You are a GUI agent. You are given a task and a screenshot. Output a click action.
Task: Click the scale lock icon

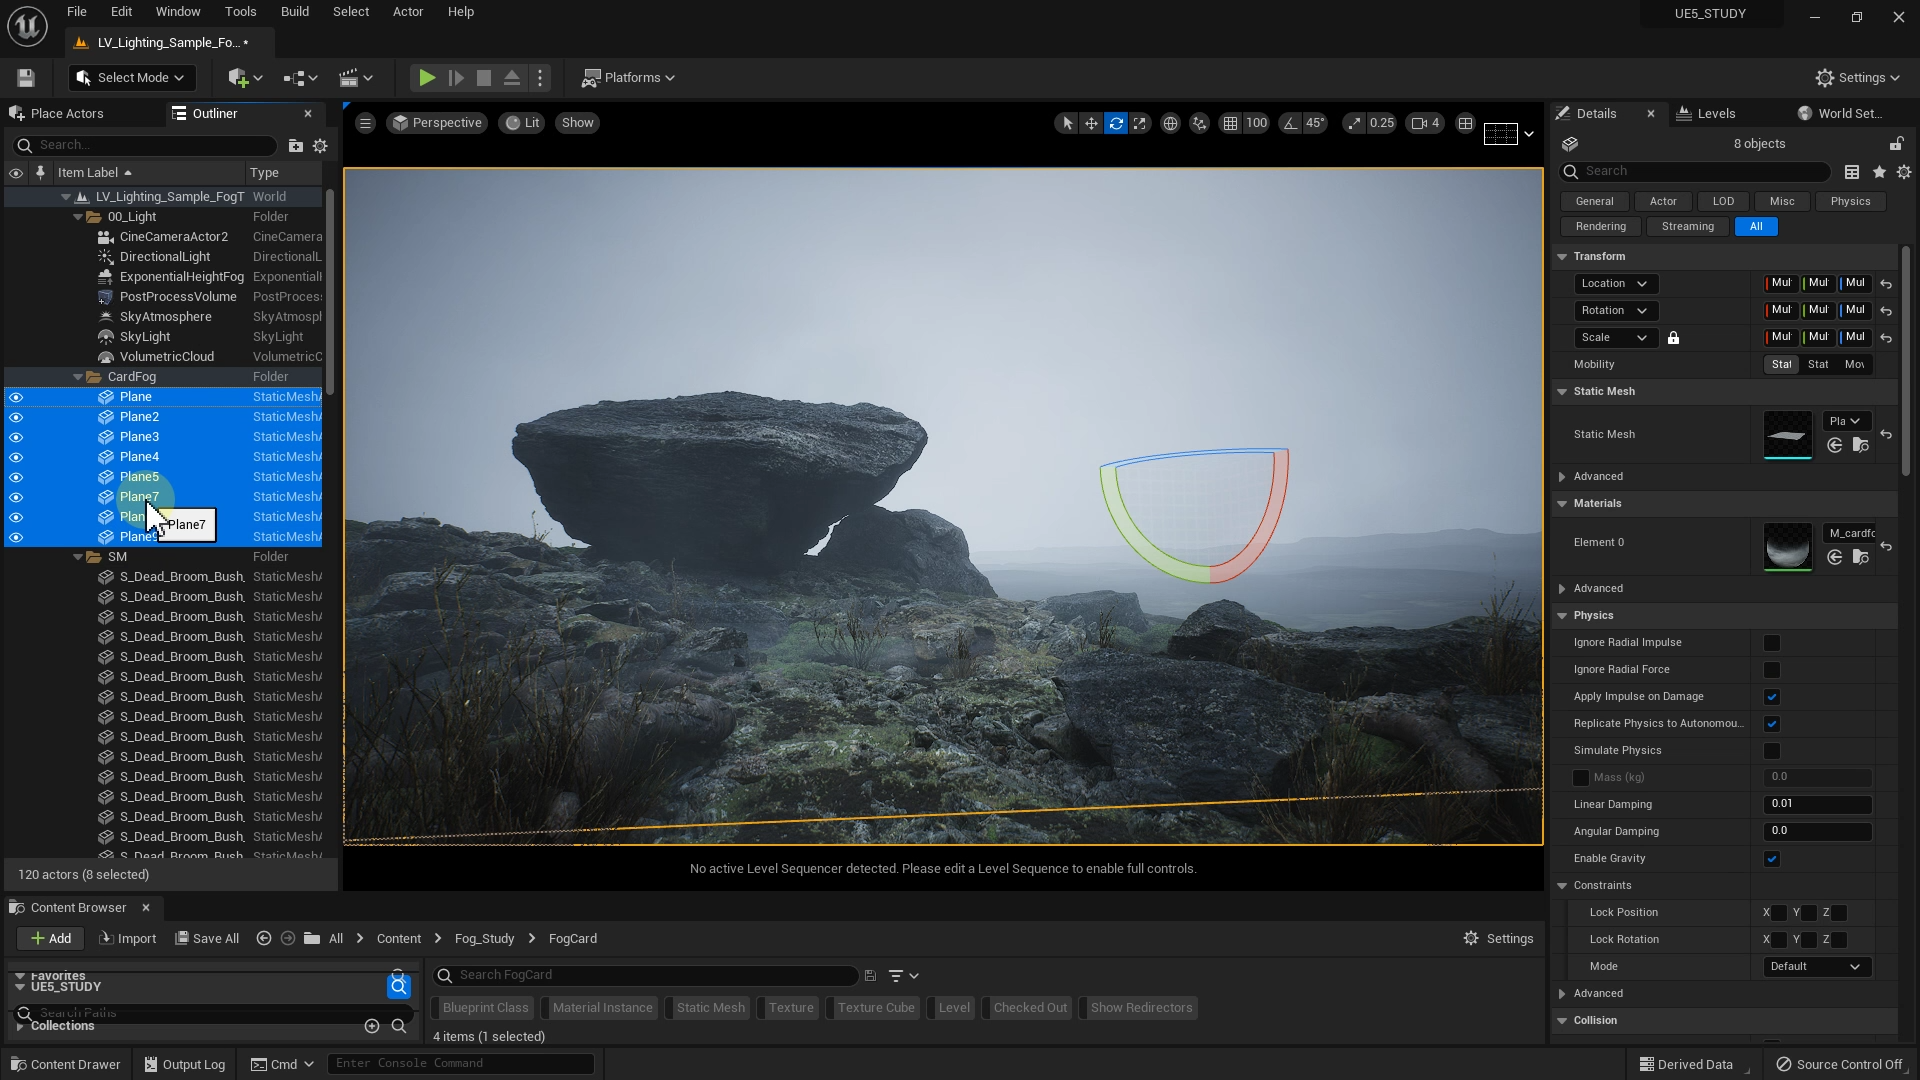1673,338
